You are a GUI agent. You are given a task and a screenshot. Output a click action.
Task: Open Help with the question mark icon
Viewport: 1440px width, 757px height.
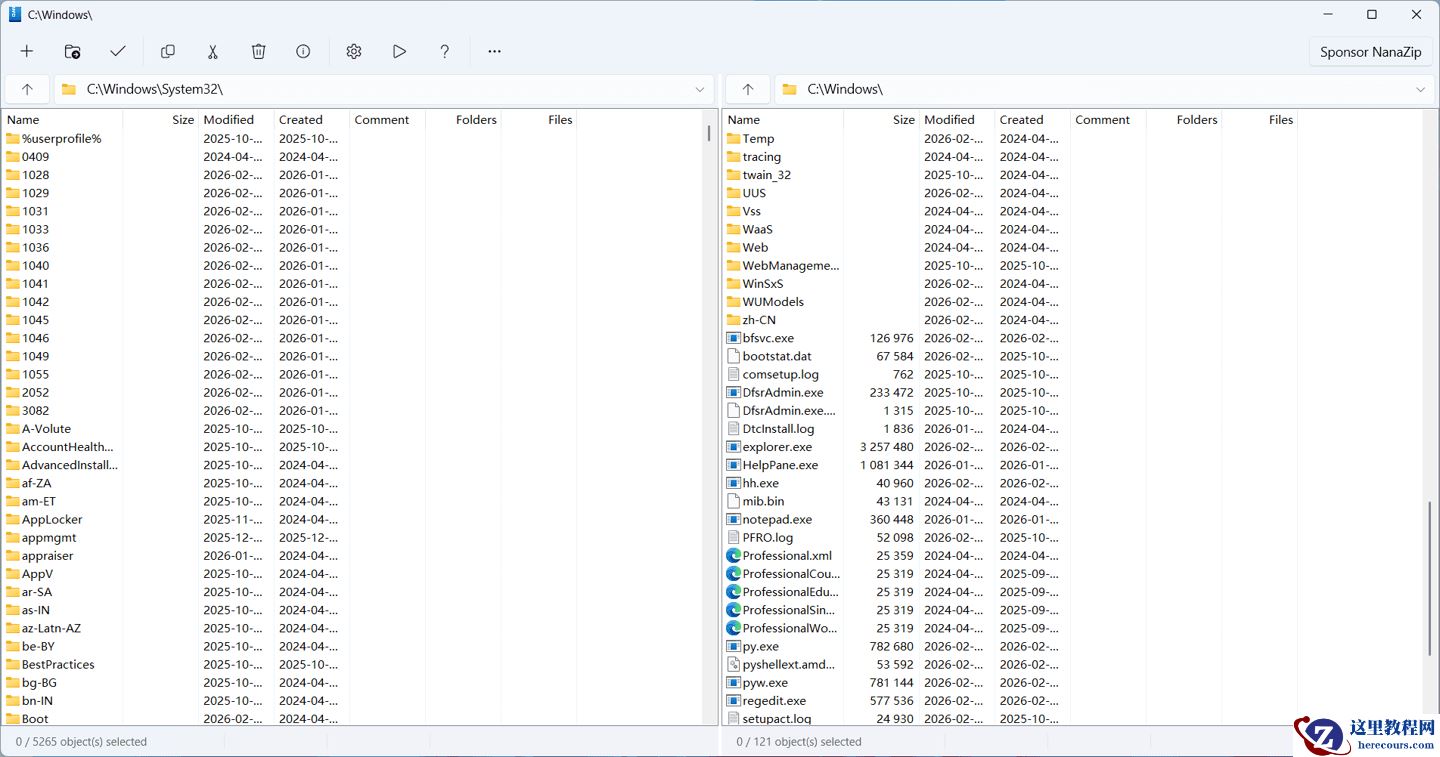coord(445,51)
